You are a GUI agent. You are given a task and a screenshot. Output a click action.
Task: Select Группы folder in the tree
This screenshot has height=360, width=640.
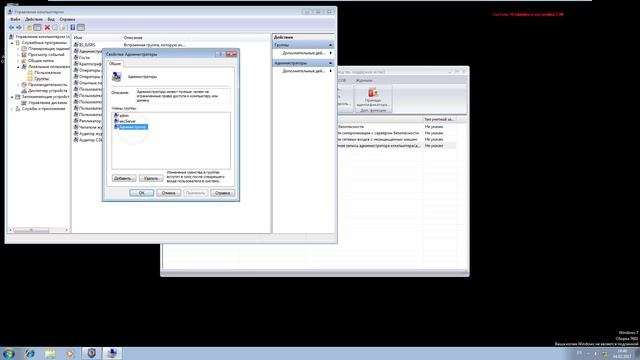[x=42, y=79]
